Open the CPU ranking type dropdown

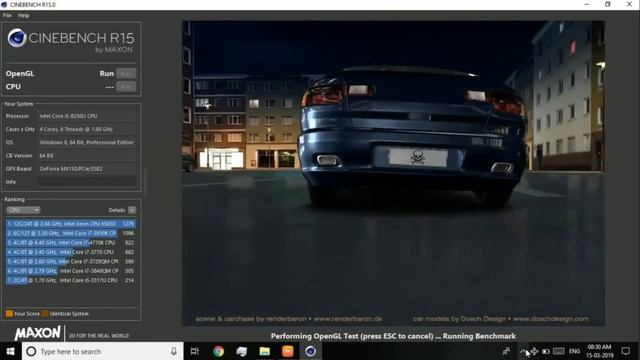pos(23,210)
